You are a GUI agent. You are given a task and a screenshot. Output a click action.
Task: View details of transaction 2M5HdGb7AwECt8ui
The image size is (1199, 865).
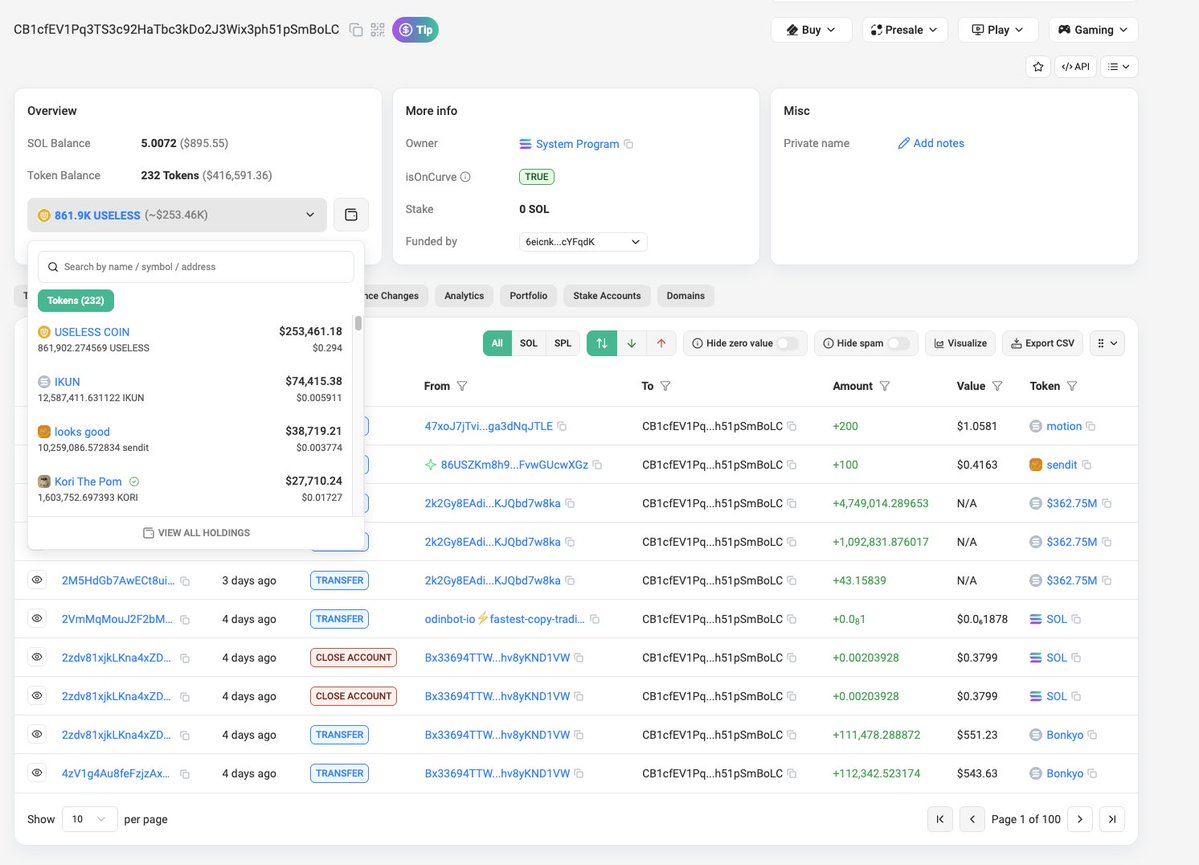pyautogui.click(x=37, y=580)
